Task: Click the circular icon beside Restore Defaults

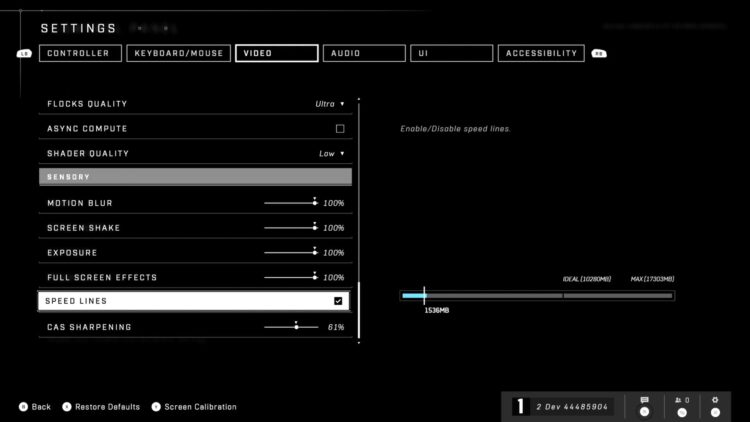Action: coord(67,407)
